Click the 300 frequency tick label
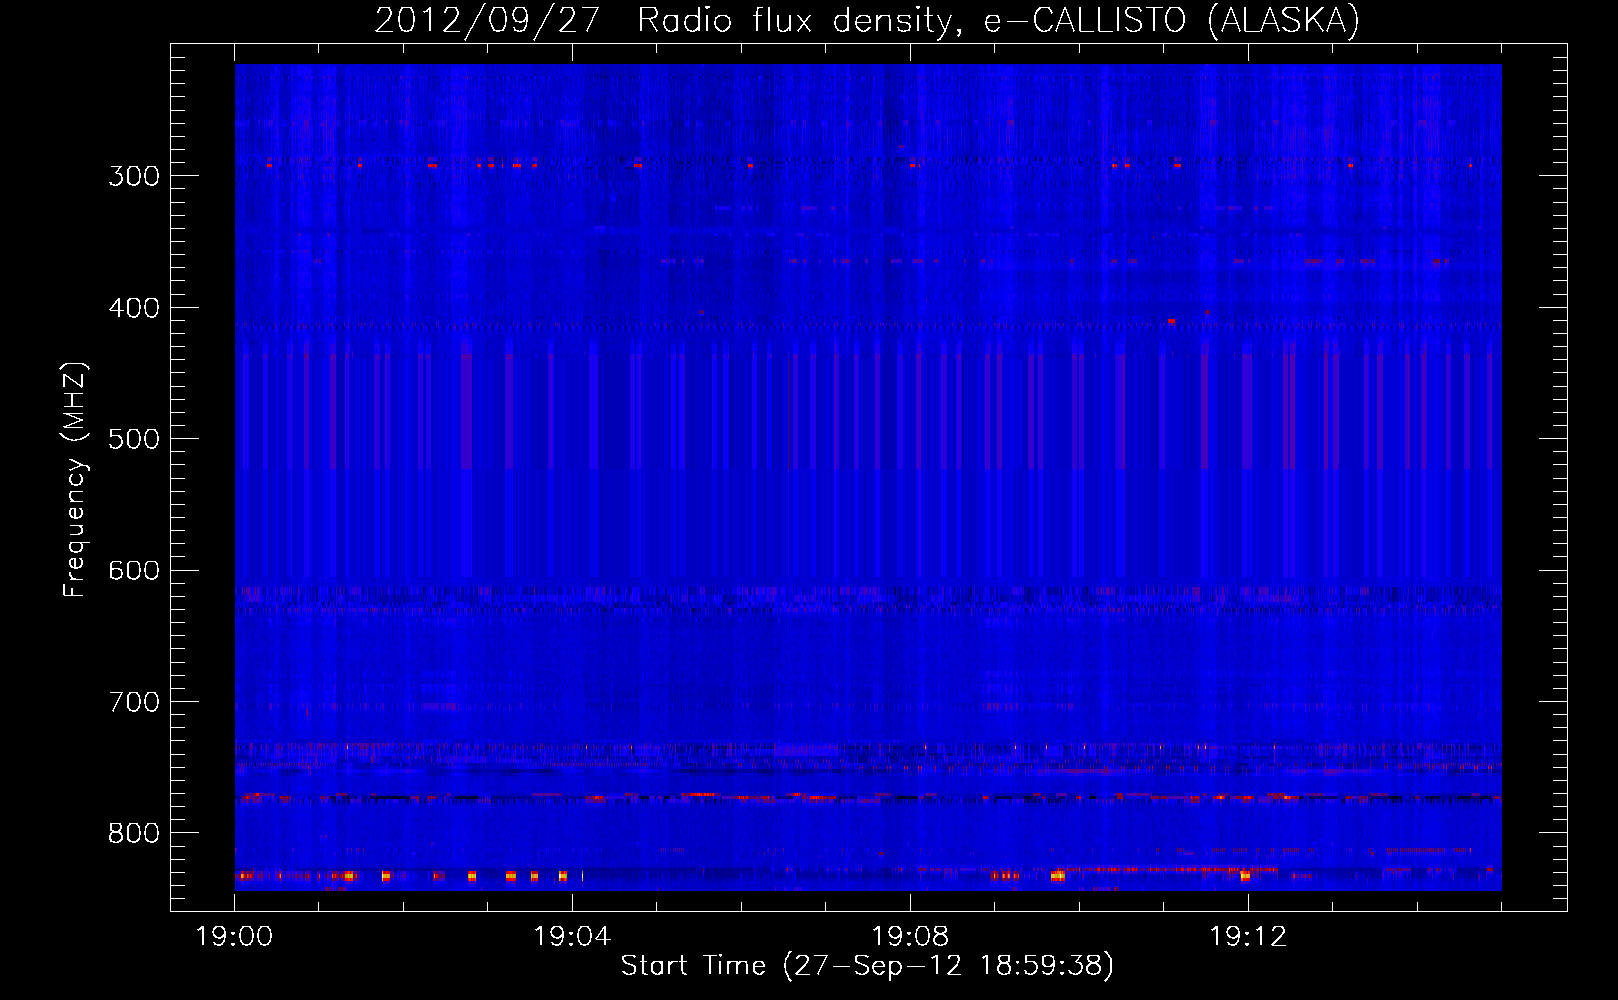1618x1000 pixels. [x=134, y=176]
